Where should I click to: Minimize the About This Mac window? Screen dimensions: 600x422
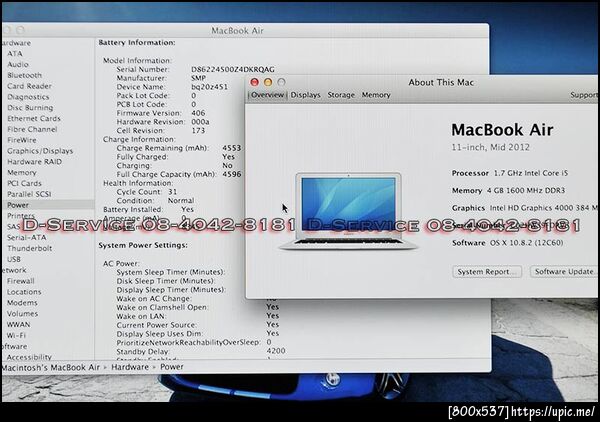tap(268, 82)
